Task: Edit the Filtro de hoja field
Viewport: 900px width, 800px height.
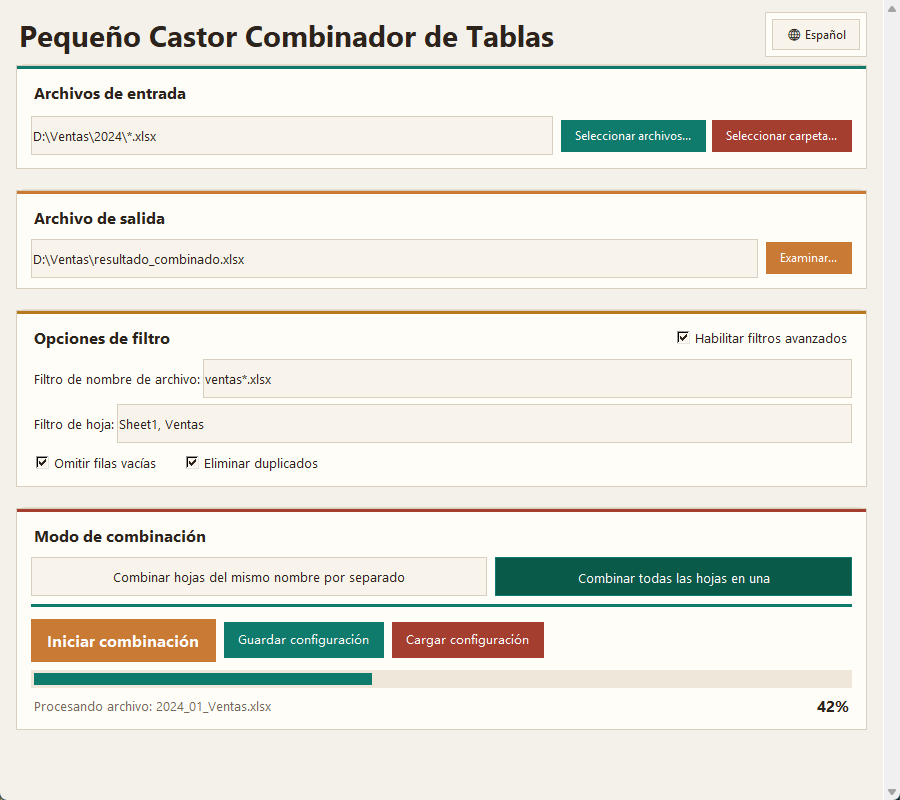Action: coord(484,424)
